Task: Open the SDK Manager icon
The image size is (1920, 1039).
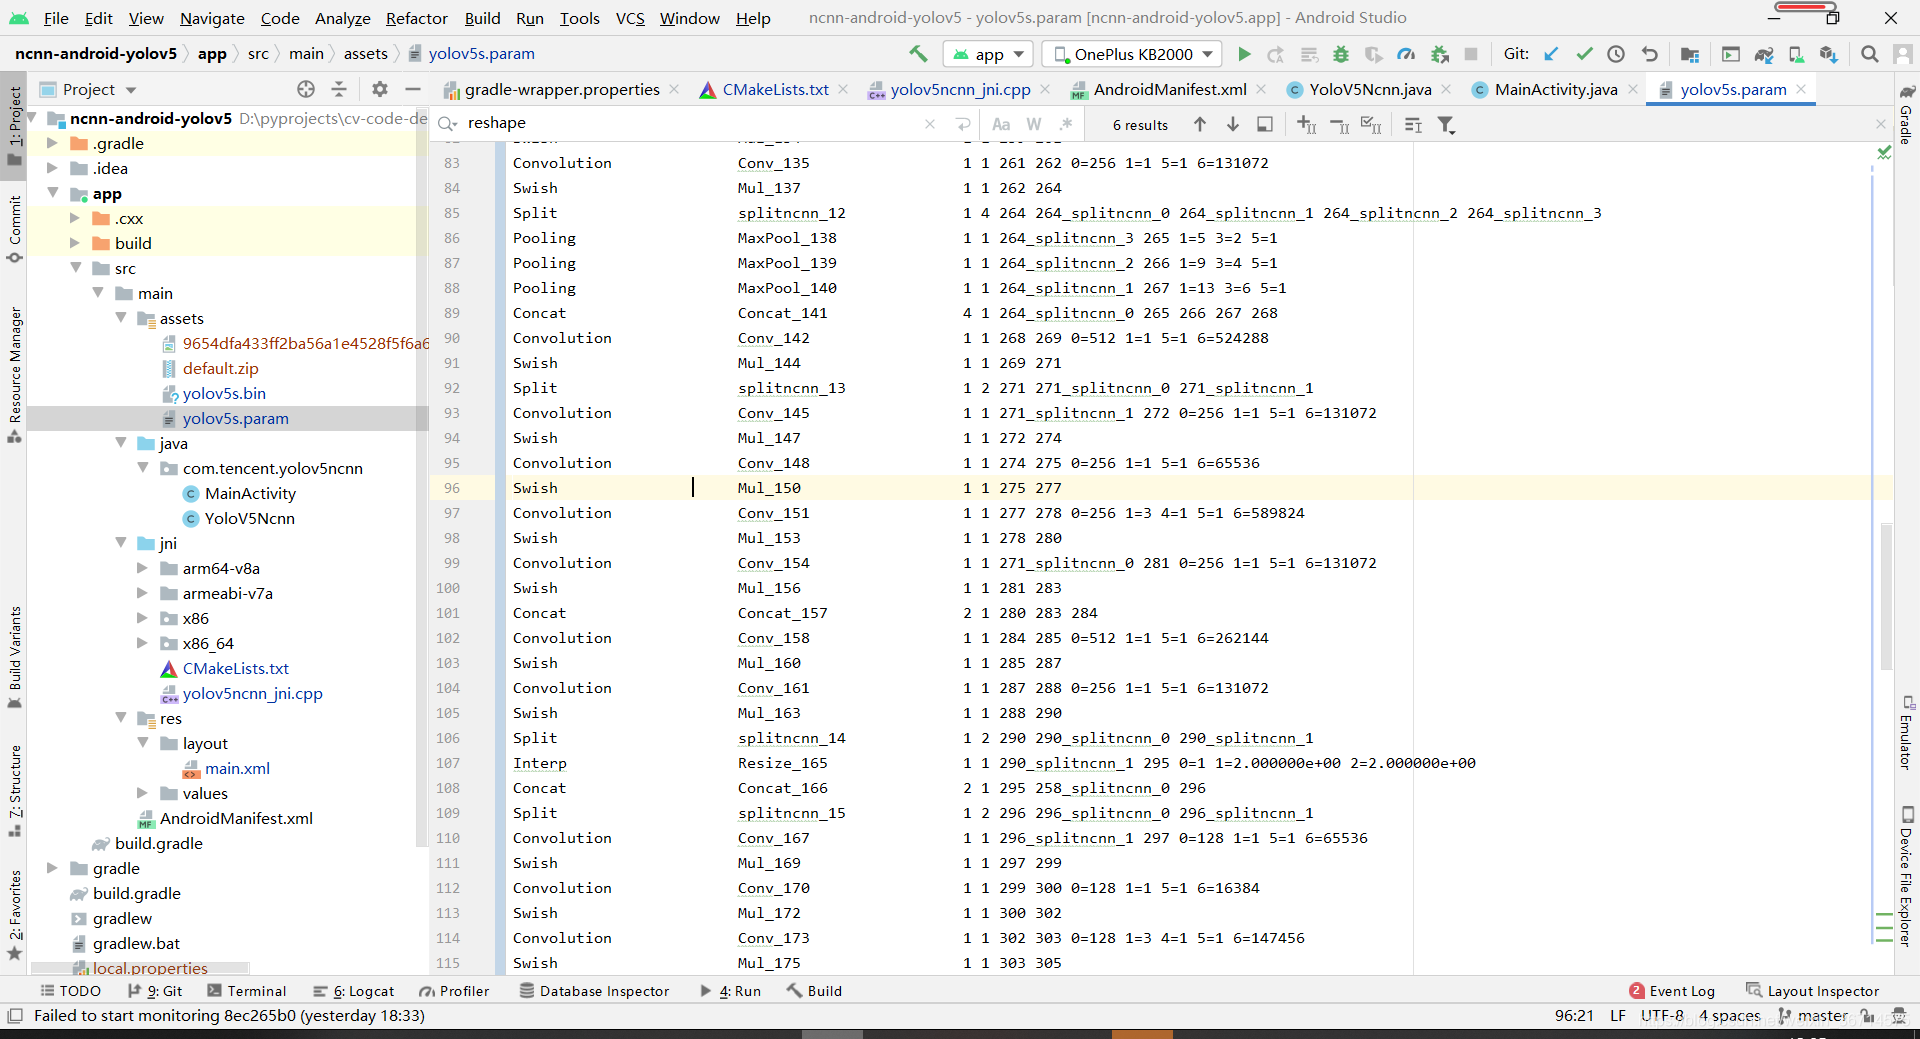Action: click(x=1829, y=54)
